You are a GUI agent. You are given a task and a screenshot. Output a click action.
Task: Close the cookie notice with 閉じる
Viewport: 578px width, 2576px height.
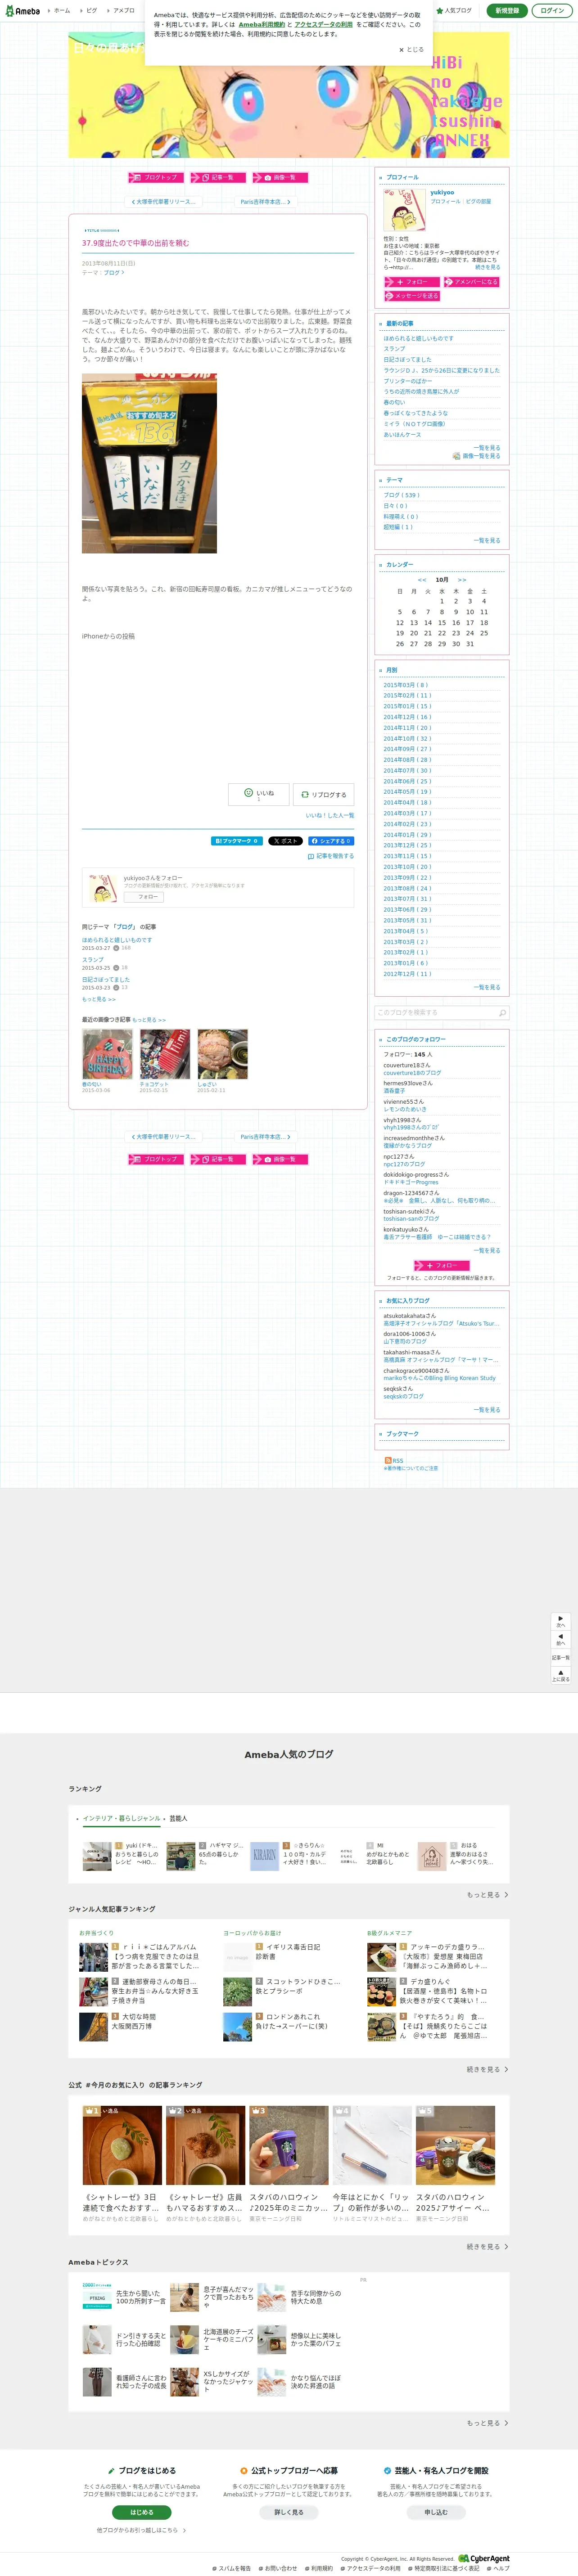[411, 49]
